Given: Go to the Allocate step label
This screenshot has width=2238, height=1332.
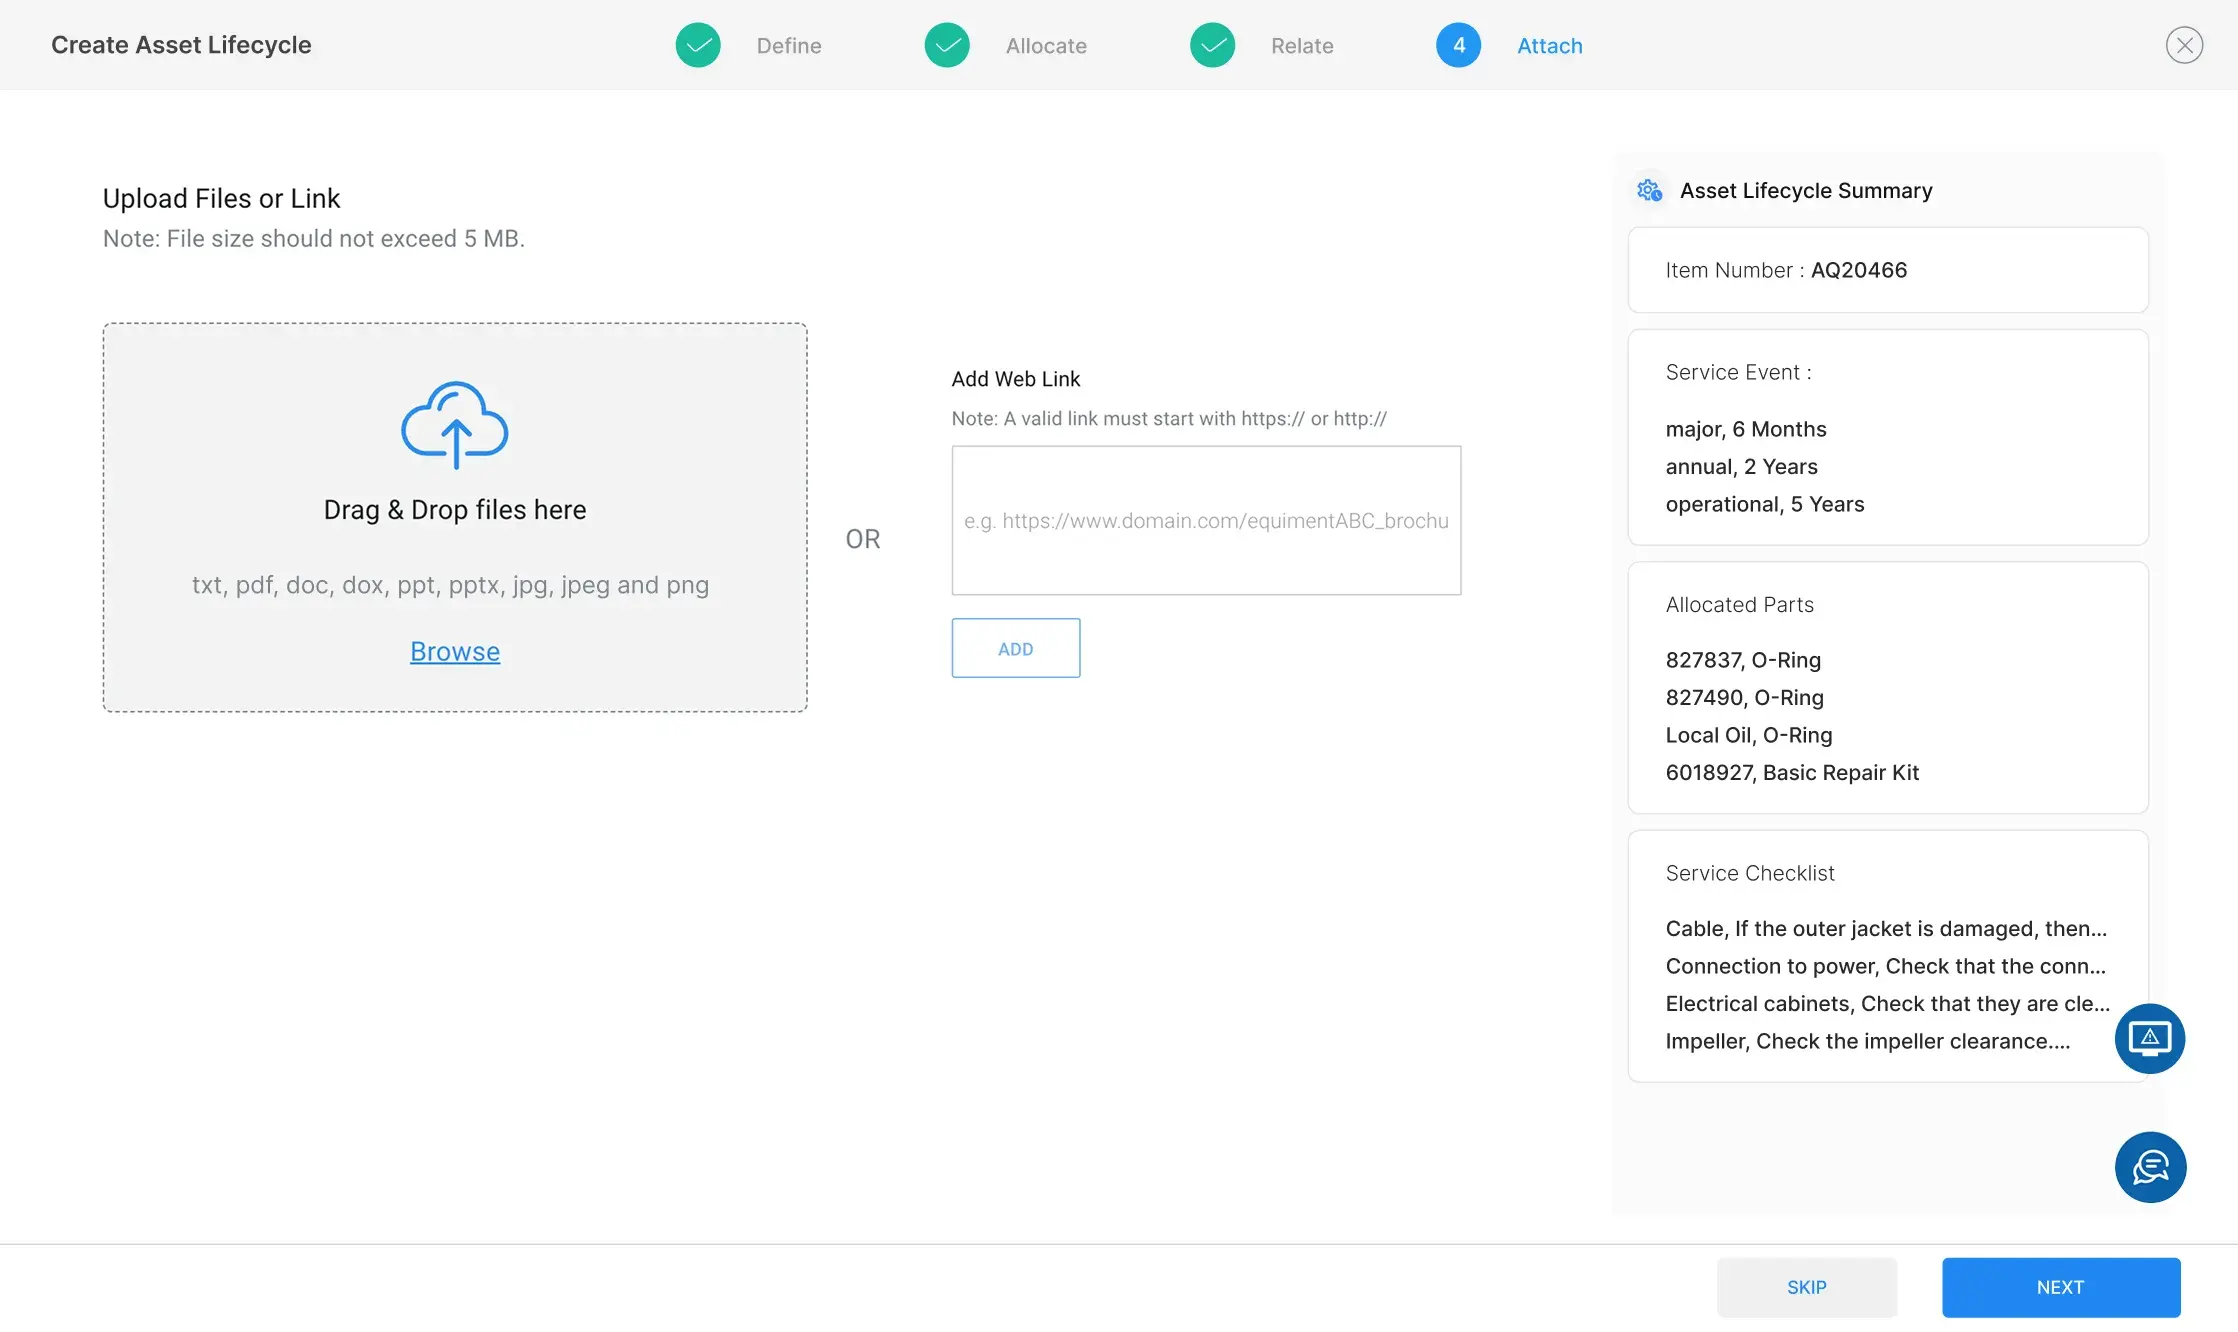Looking at the screenshot, I should tap(1046, 46).
